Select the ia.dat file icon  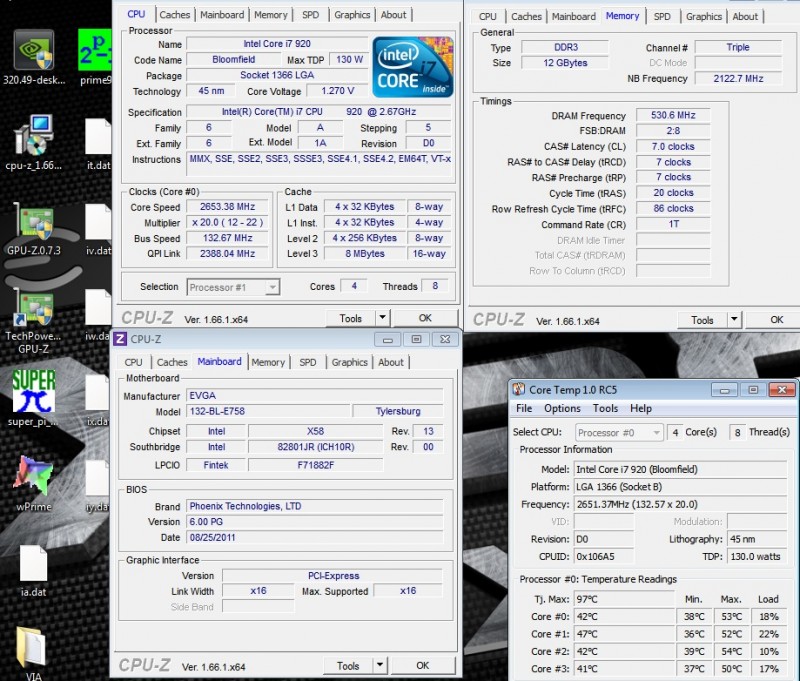tap(33, 565)
